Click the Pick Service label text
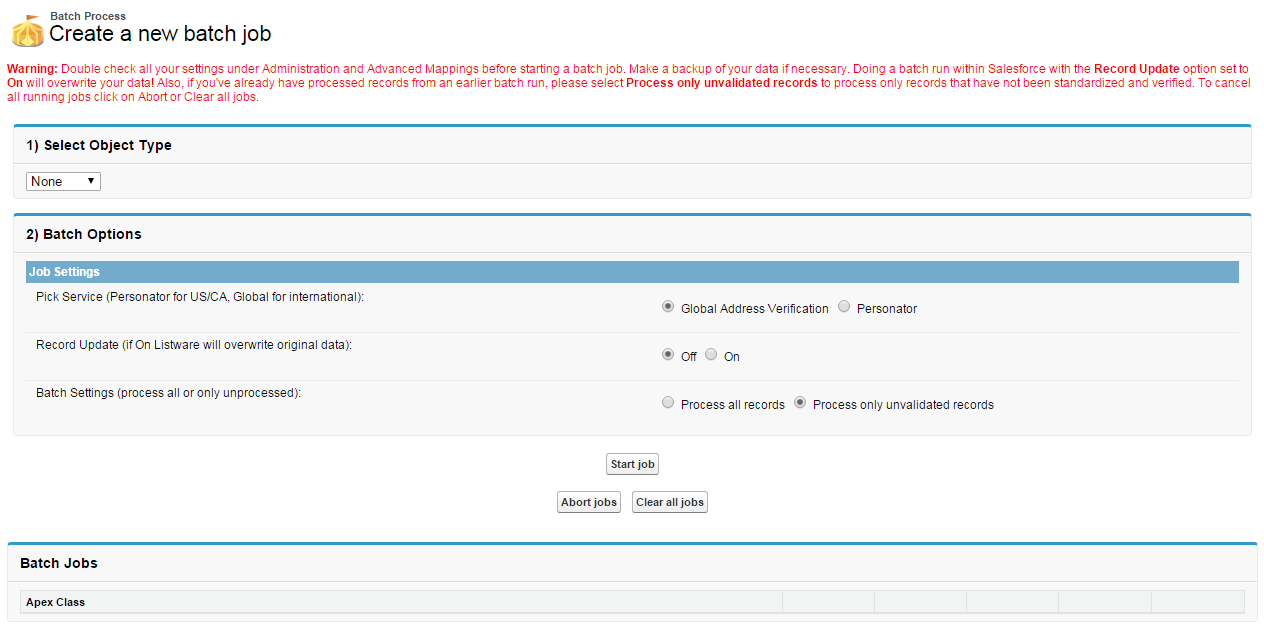 [200, 297]
